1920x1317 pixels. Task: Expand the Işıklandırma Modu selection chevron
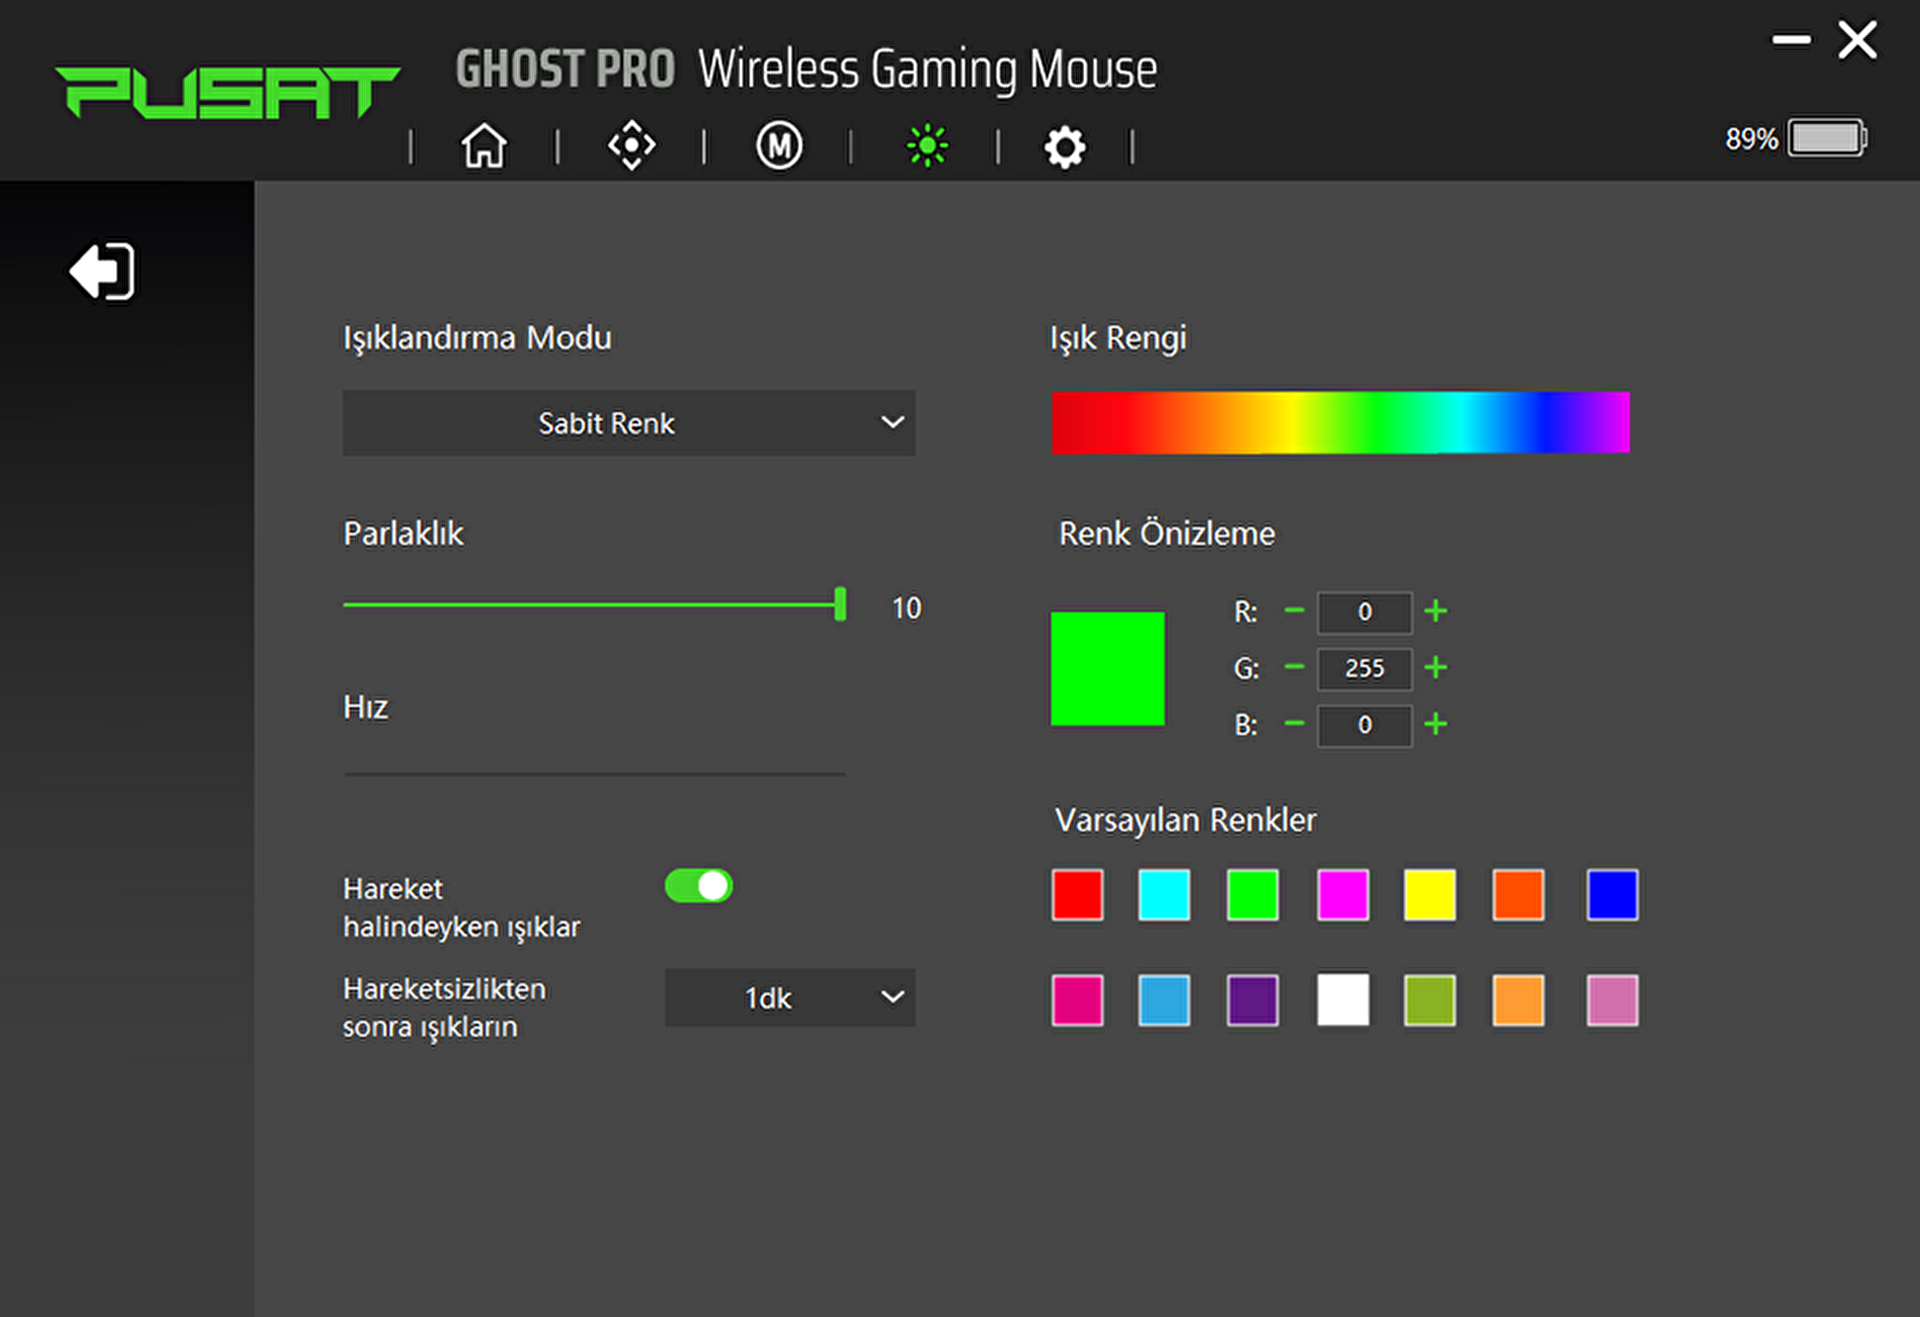pos(891,422)
